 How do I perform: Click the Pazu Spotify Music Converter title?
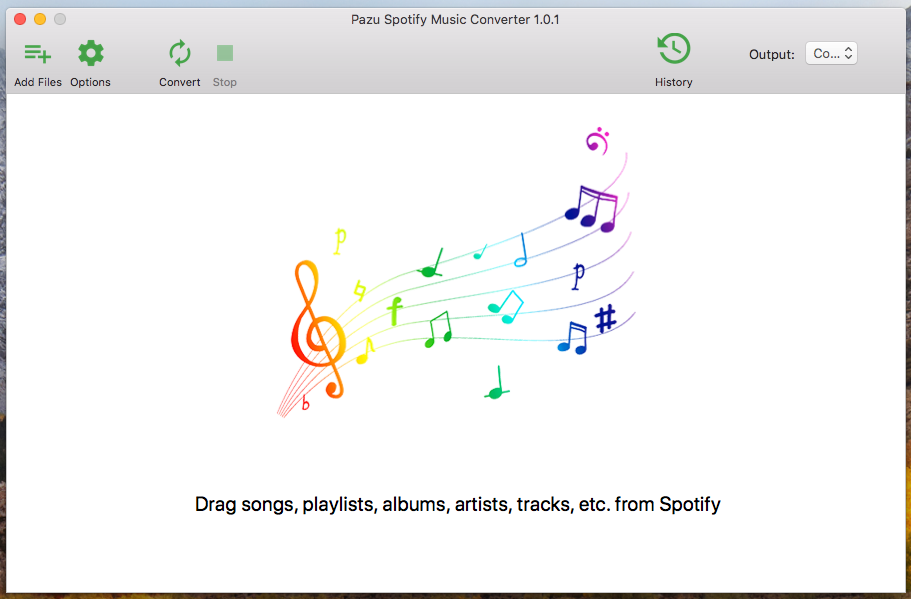coord(455,19)
